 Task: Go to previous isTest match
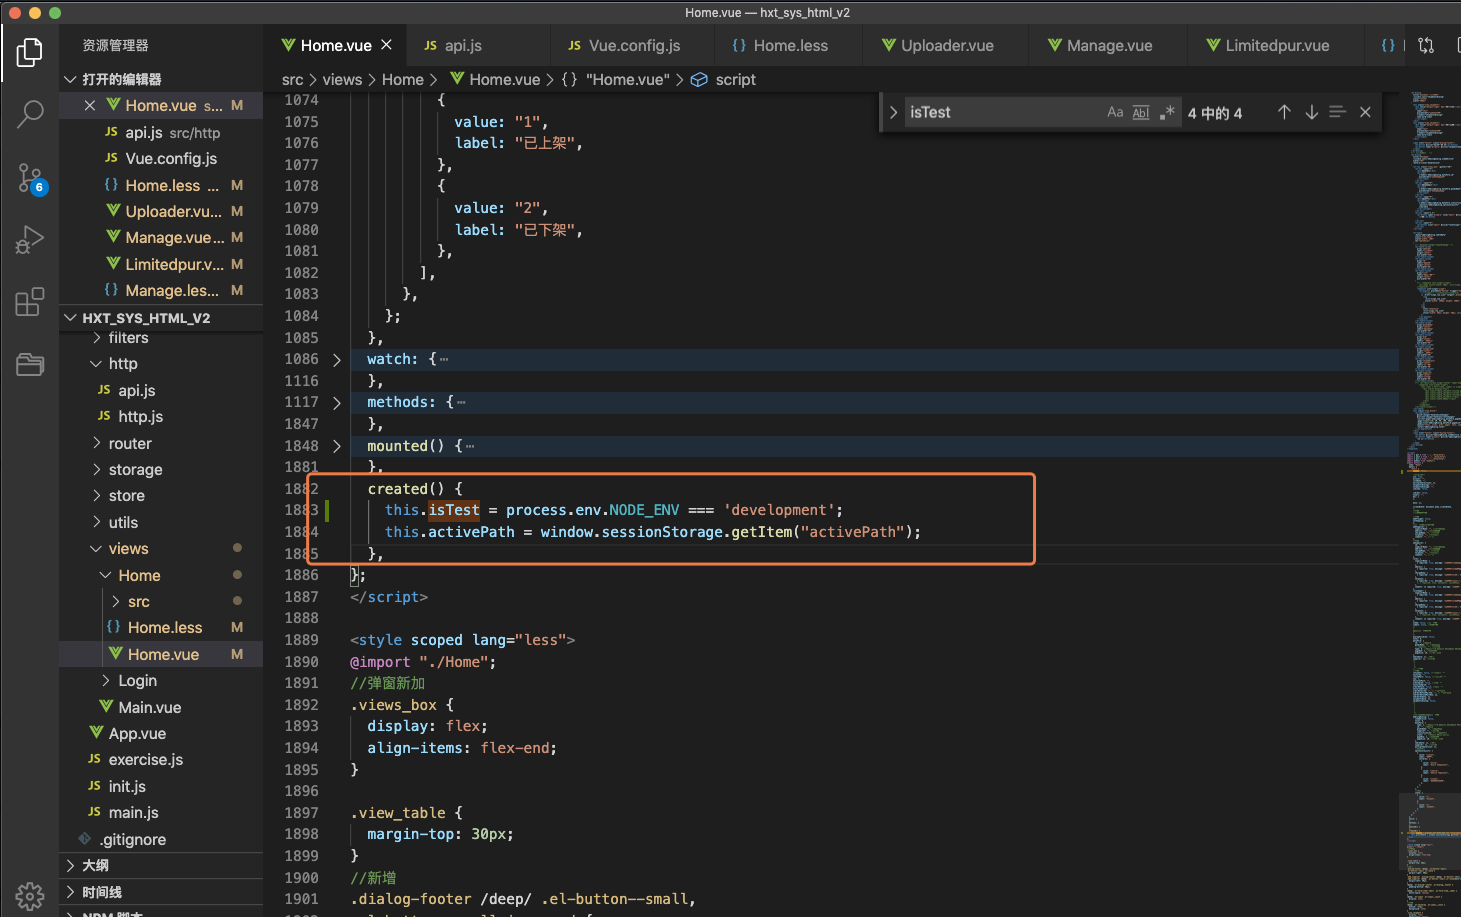1284,112
